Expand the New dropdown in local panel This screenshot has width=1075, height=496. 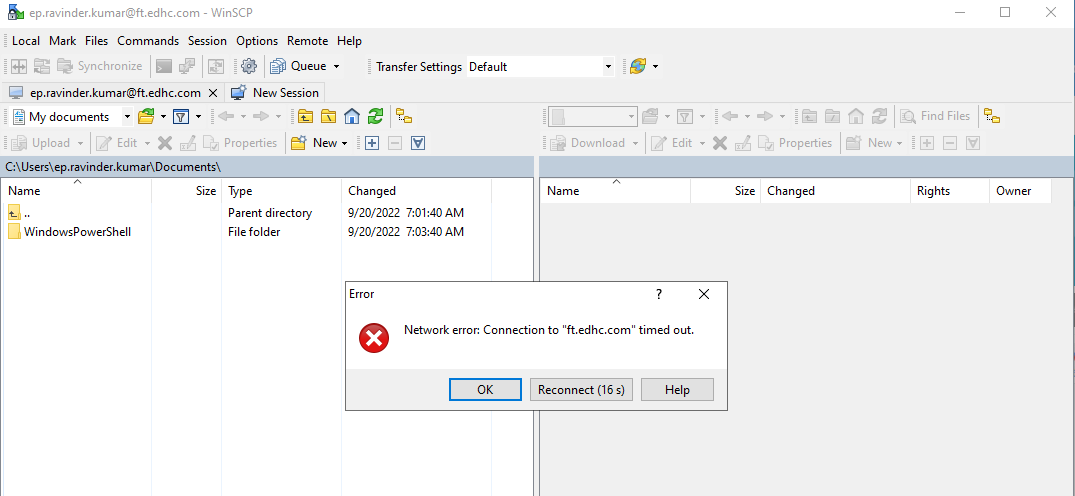(344, 143)
